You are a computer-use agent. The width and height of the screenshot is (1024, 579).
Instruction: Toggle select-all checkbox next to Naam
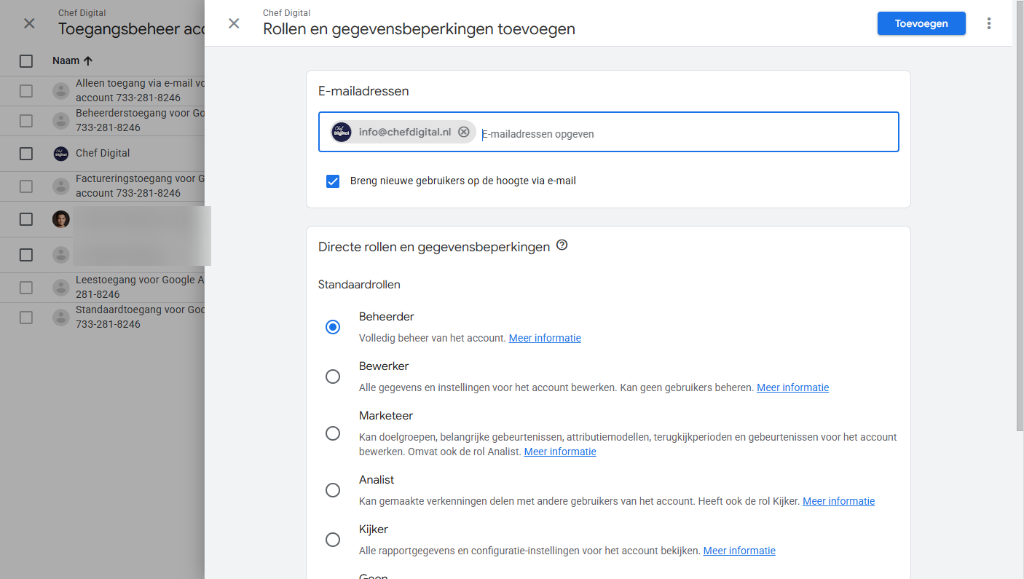(x=26, y=61)
